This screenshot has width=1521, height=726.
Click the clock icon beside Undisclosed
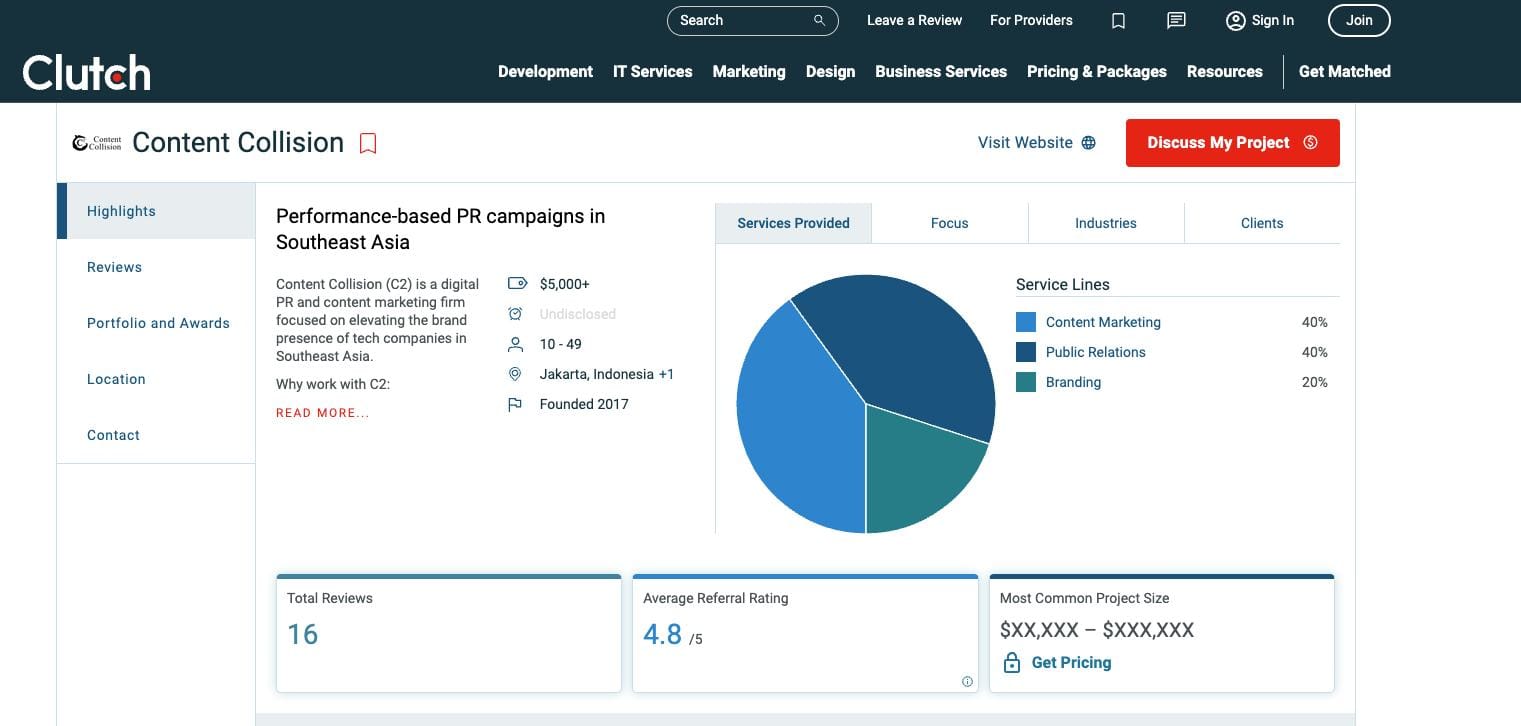pyautogui.click(x=515, y=314)
